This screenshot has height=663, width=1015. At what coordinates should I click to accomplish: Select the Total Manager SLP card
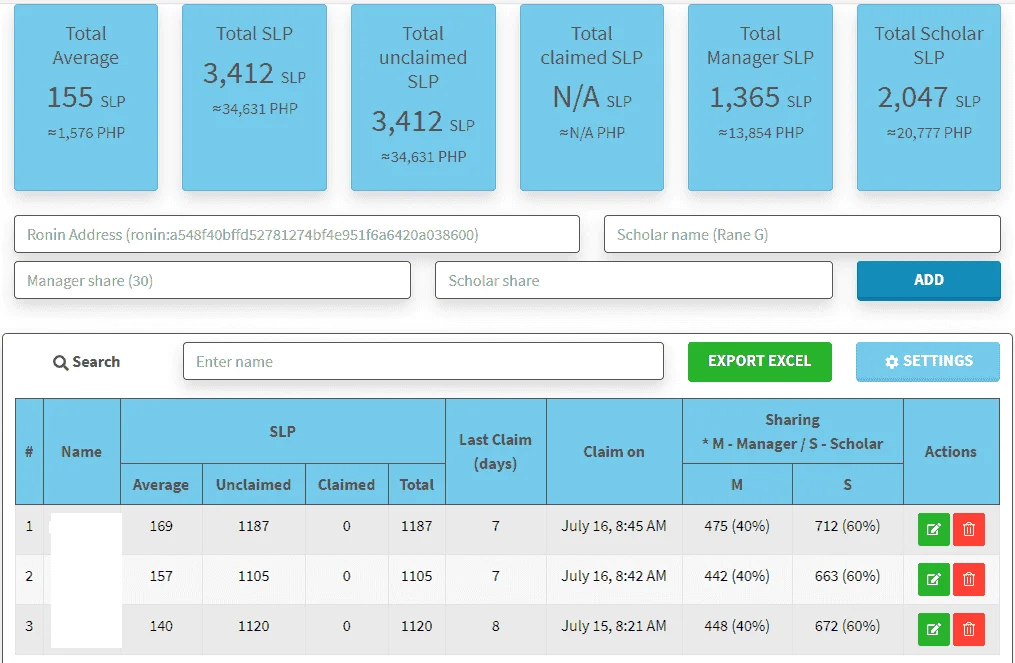click(760, 97)
